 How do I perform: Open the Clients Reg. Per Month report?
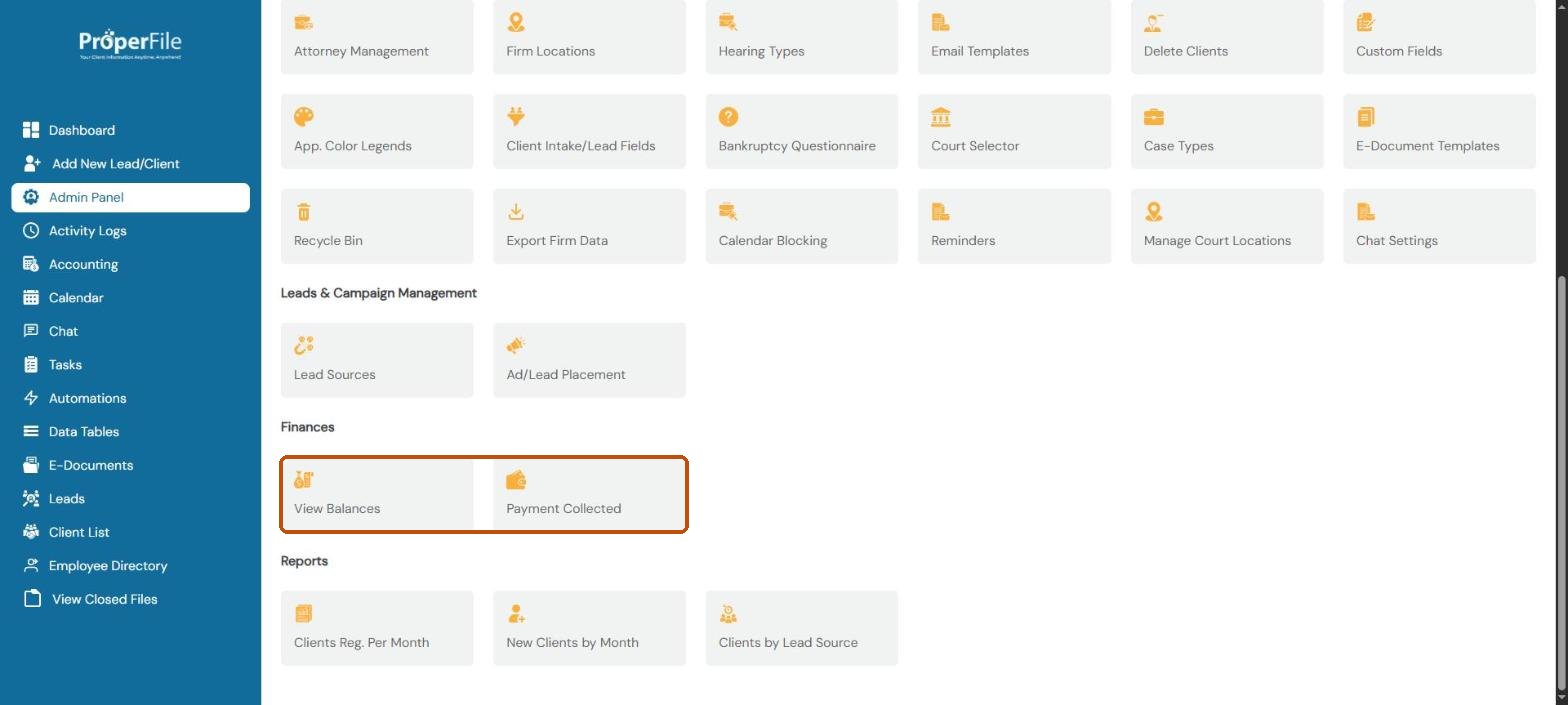(377, 628)
